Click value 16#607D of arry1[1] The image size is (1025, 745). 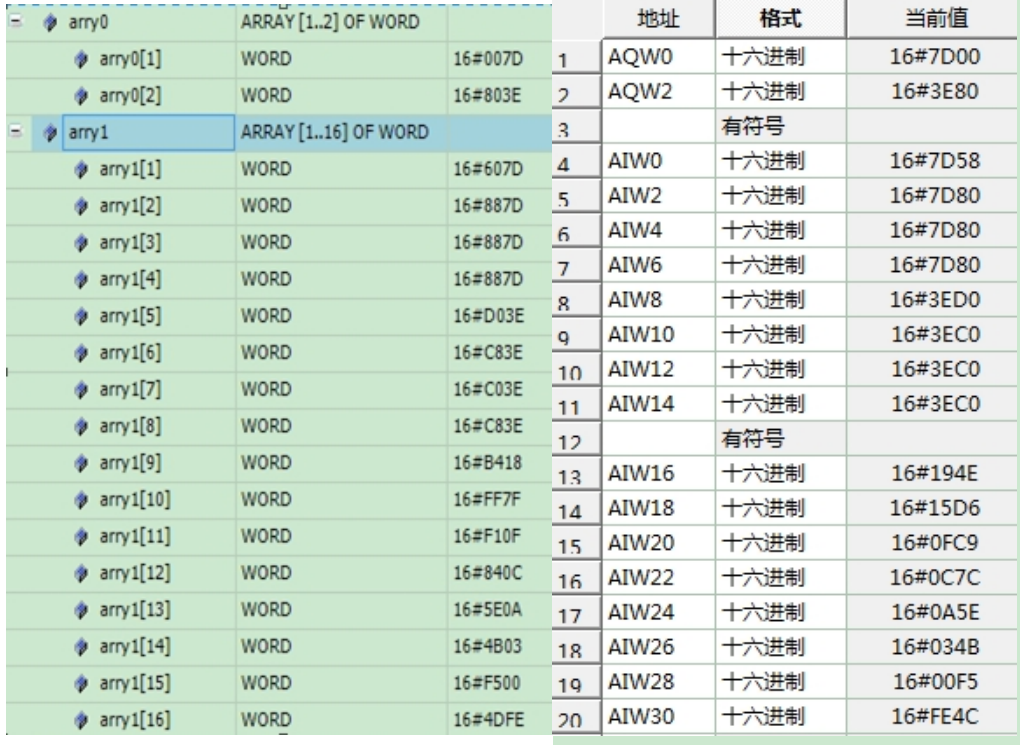tap(488, 169)
